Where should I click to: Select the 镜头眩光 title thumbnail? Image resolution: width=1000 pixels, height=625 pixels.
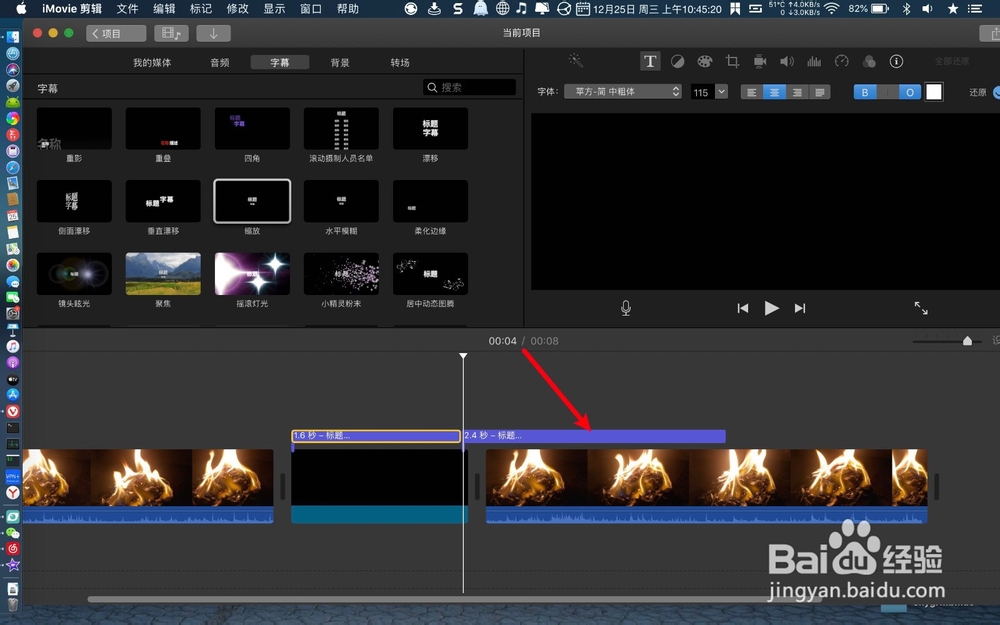pyautogui.click(x=74, y=274)
